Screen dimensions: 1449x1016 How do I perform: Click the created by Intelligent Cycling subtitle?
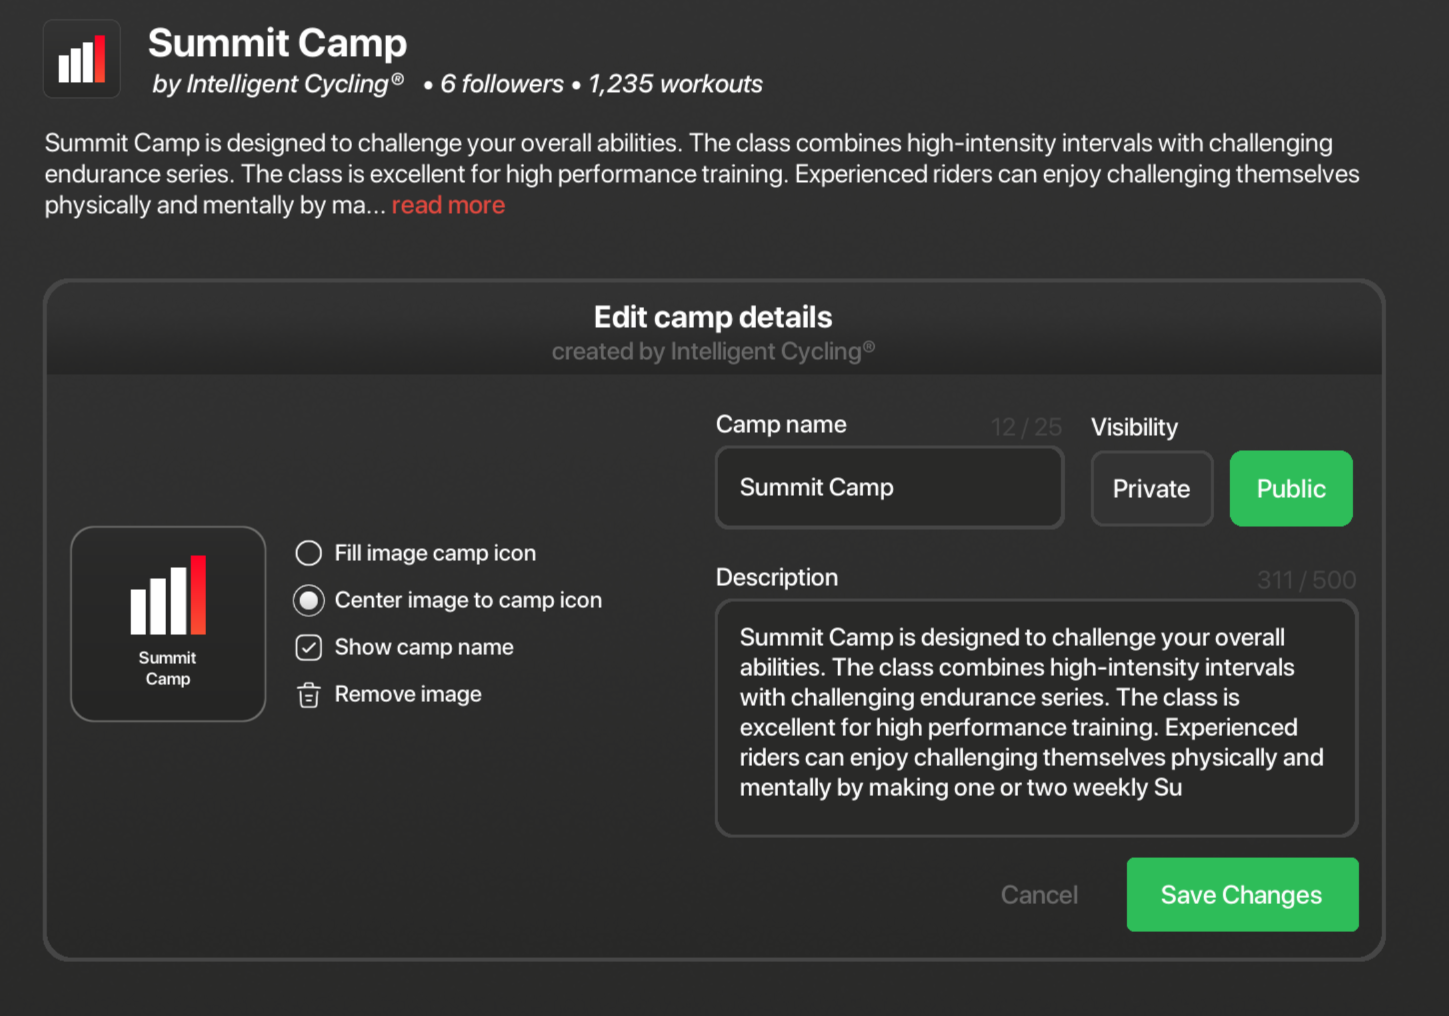click(x=712, y=352)
